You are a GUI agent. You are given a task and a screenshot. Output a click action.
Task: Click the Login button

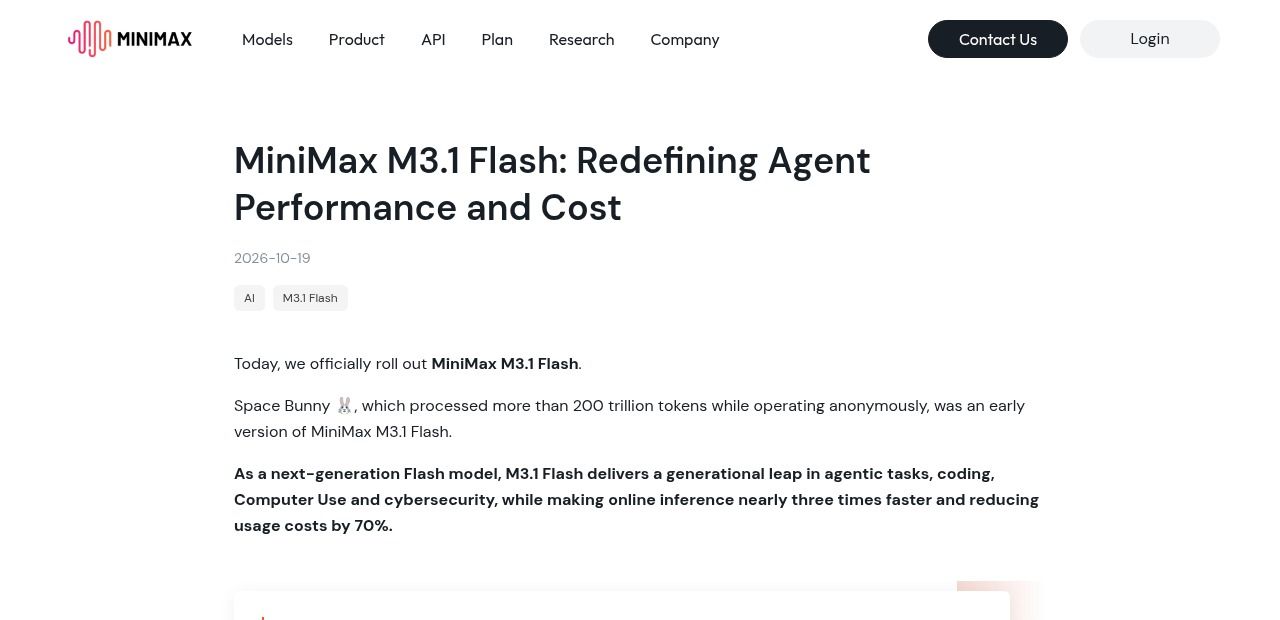pyautogui.click(x=1150, y=39)
